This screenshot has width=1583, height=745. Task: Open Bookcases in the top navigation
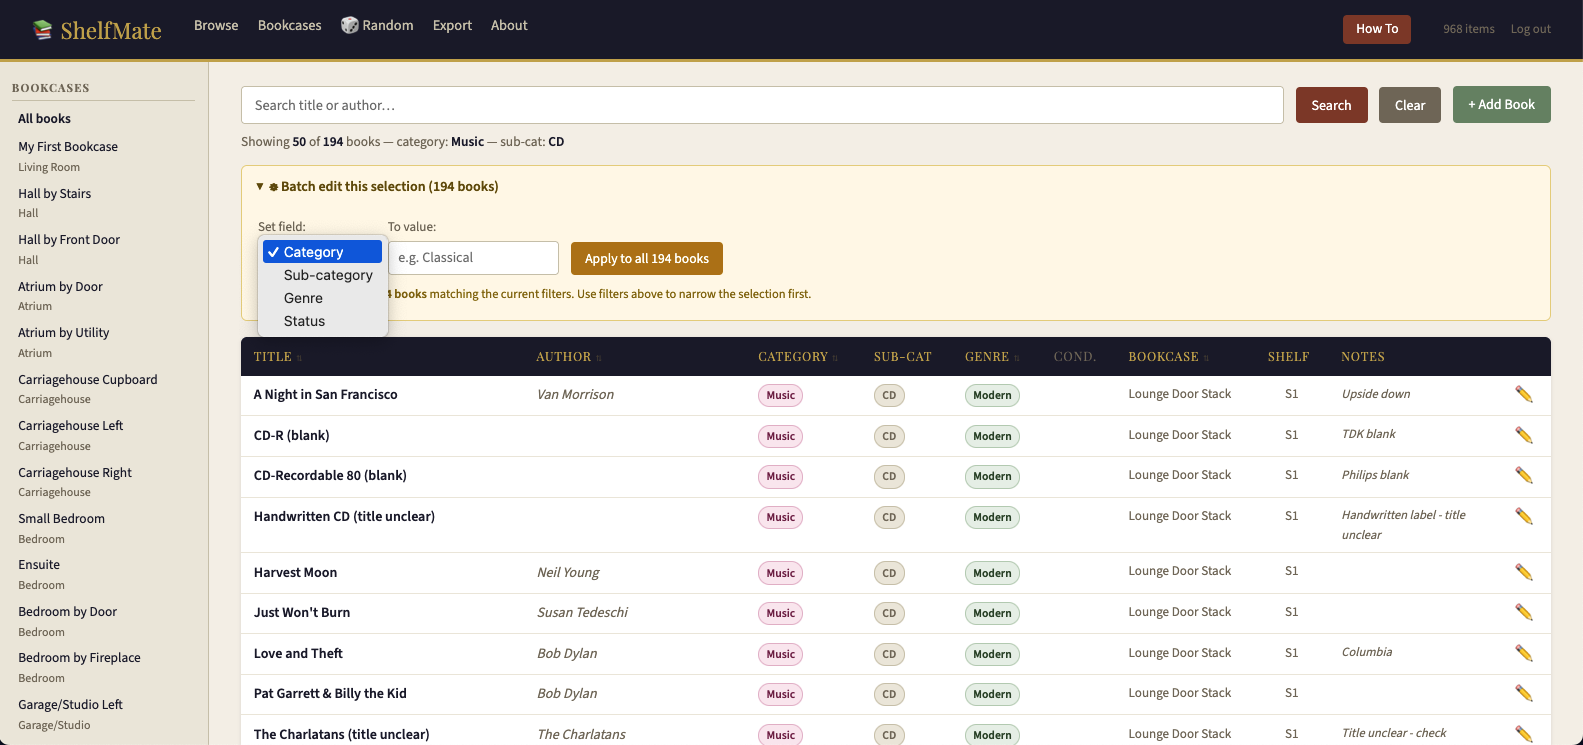pos(290,25)
